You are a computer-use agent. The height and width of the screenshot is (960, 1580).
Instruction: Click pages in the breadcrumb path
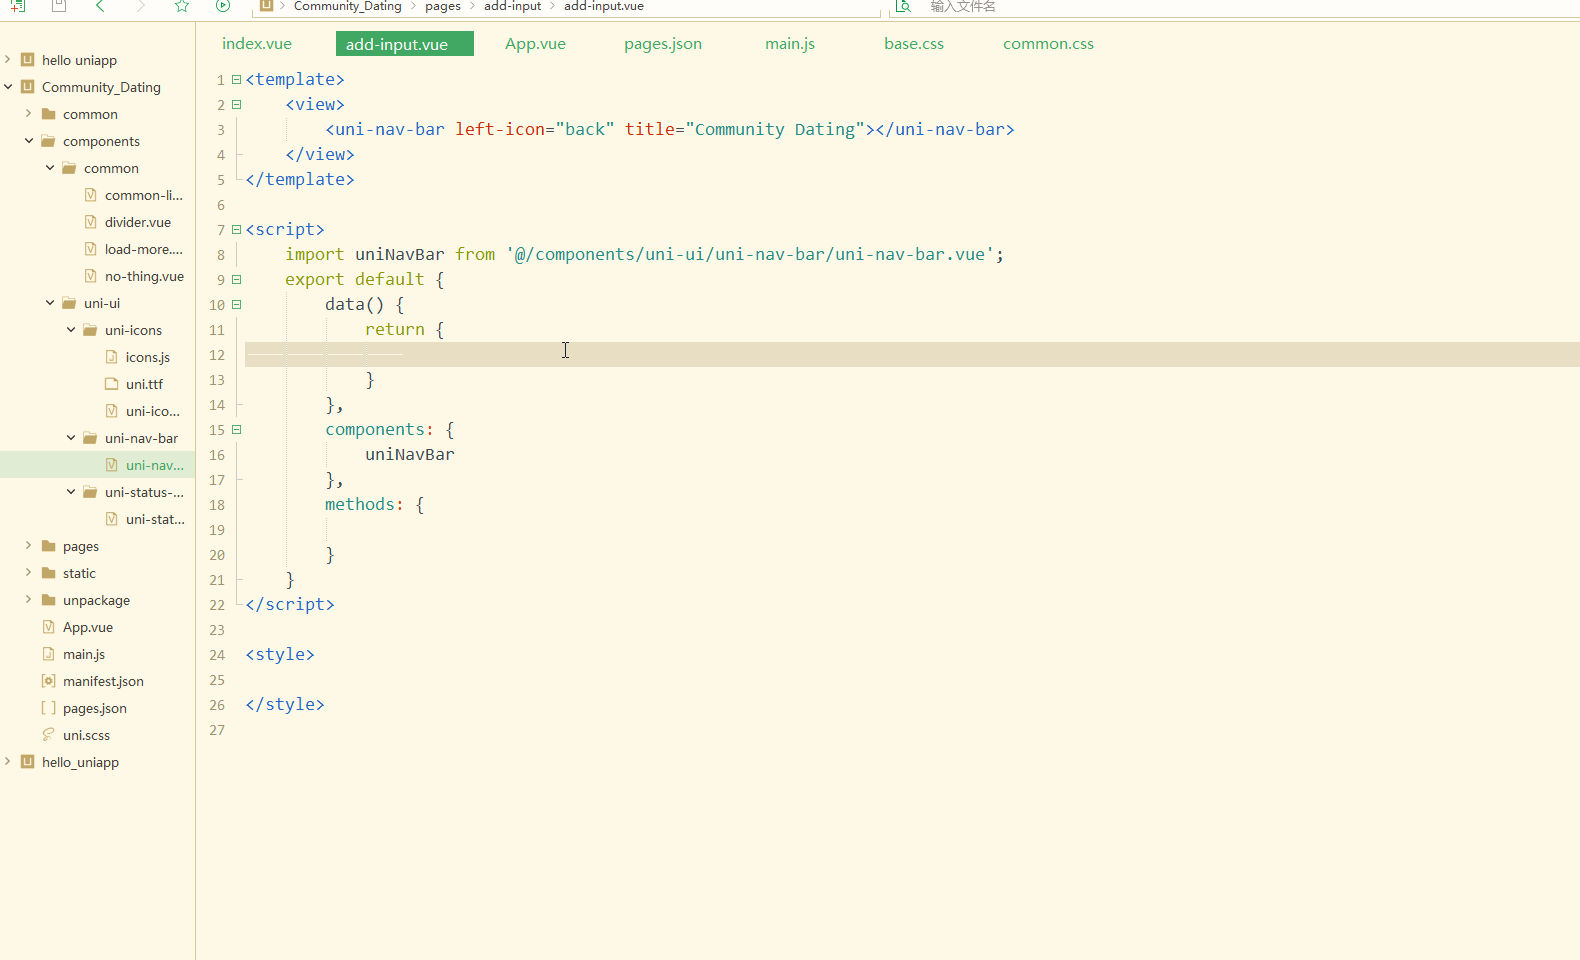point(443,6)
